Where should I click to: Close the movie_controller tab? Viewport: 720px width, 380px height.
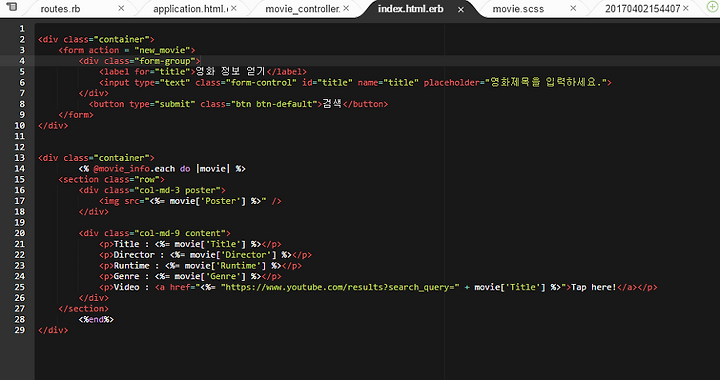click(x=346, y=8)
